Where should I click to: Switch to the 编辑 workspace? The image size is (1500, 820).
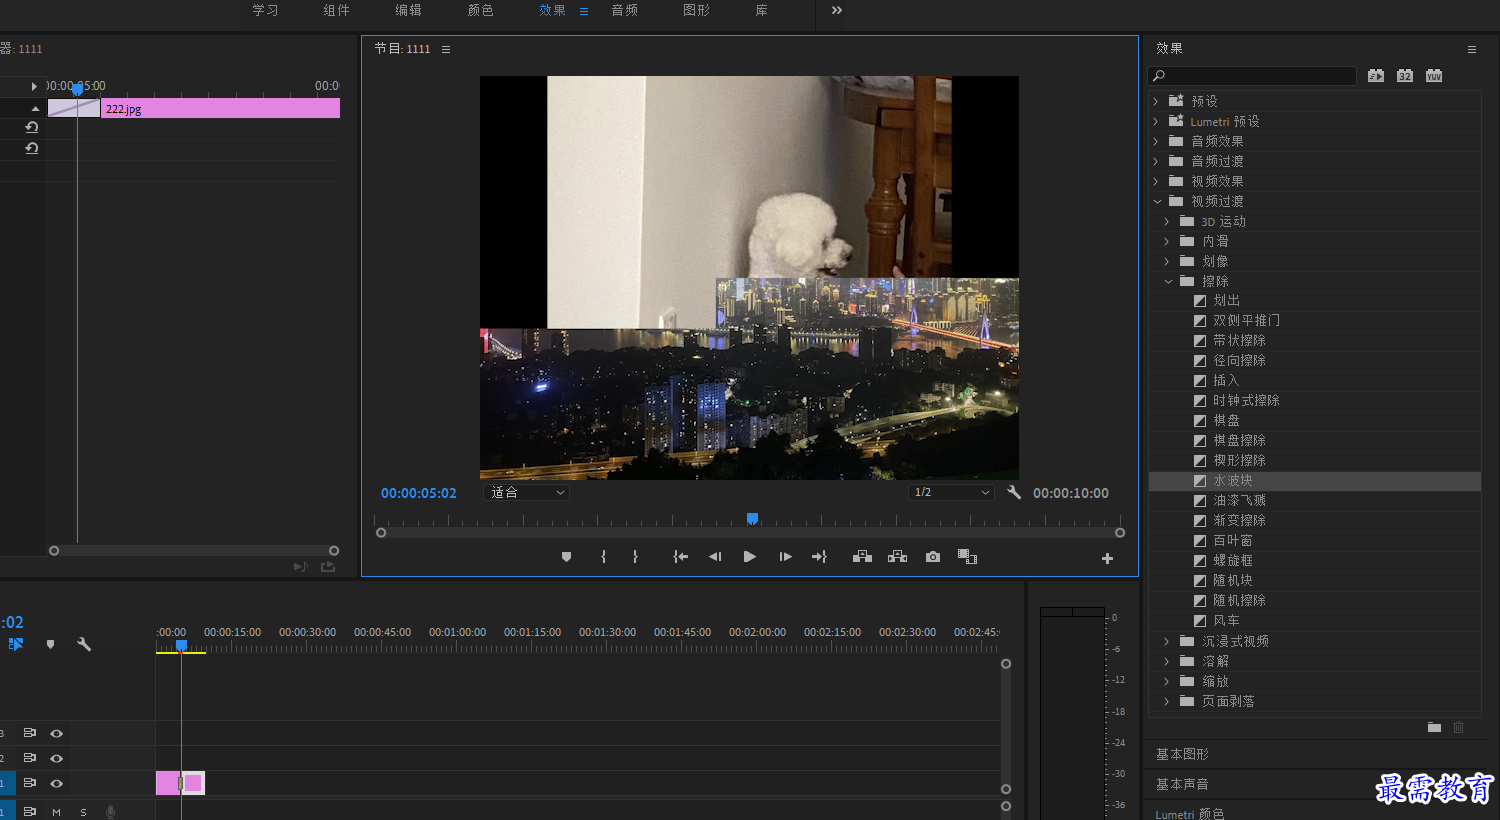click(x=408, y=10)
